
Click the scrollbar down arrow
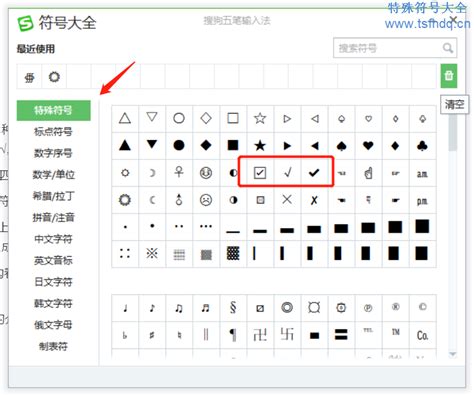tap(452, 354)
